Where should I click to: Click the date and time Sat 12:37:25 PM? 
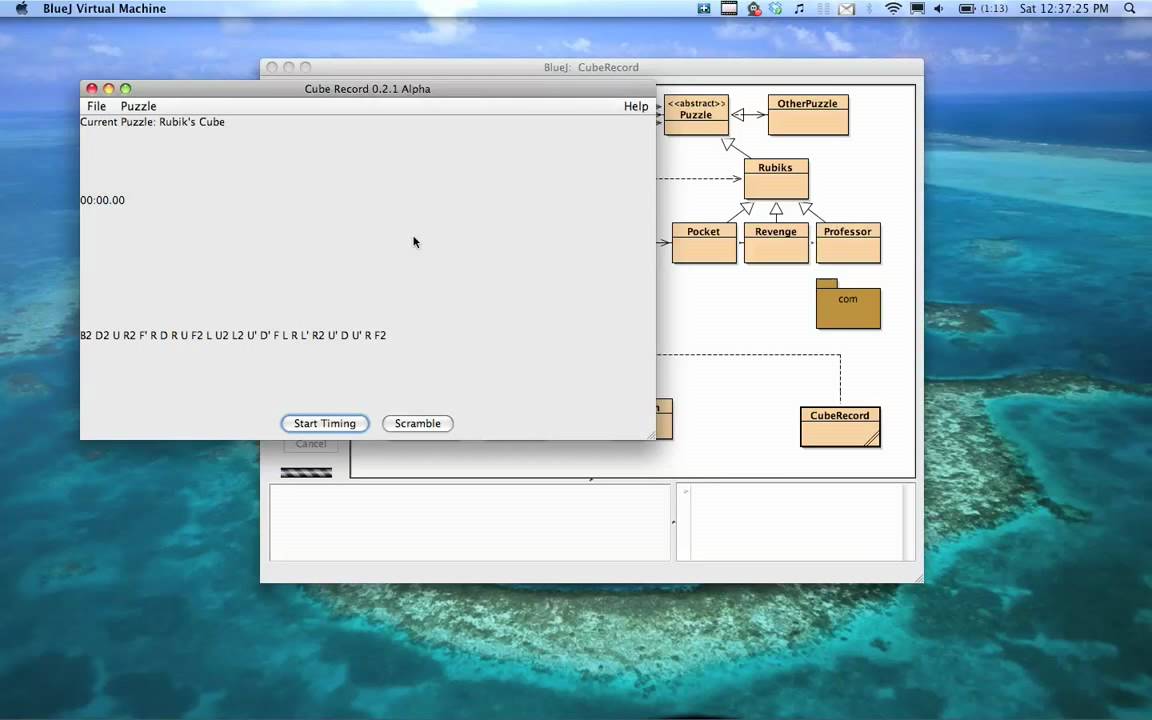1064,9
